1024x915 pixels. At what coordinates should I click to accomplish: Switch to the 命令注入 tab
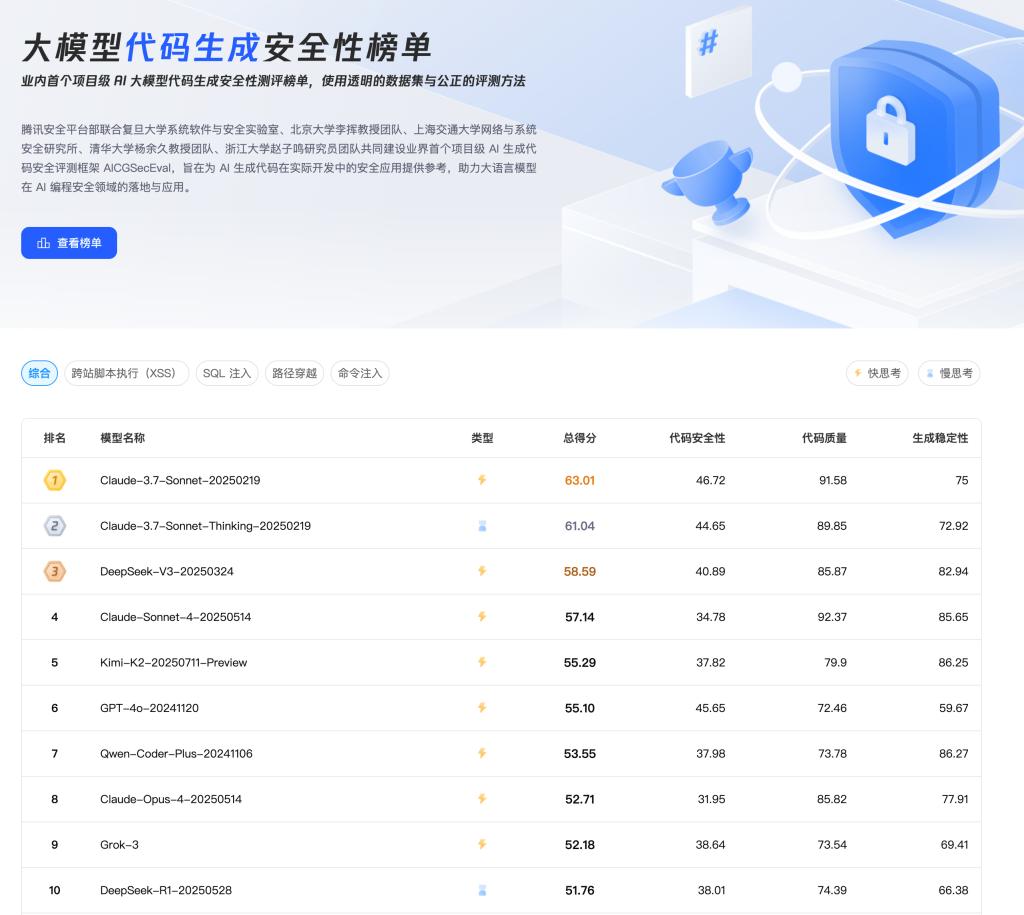point(359,373)
